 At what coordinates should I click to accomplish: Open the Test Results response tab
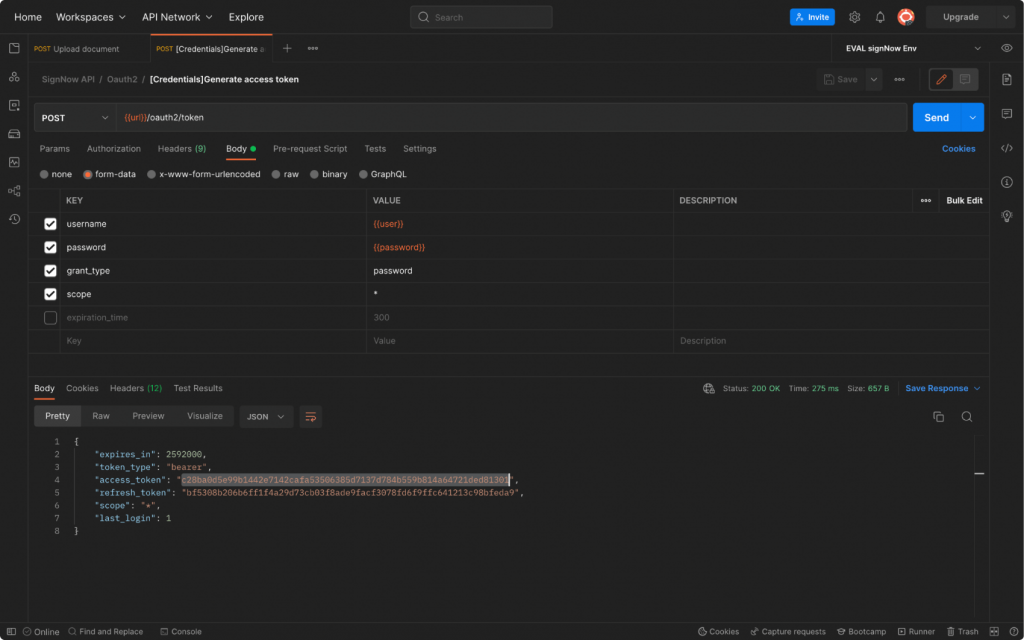pyautogui.click(x=198, y=388)
